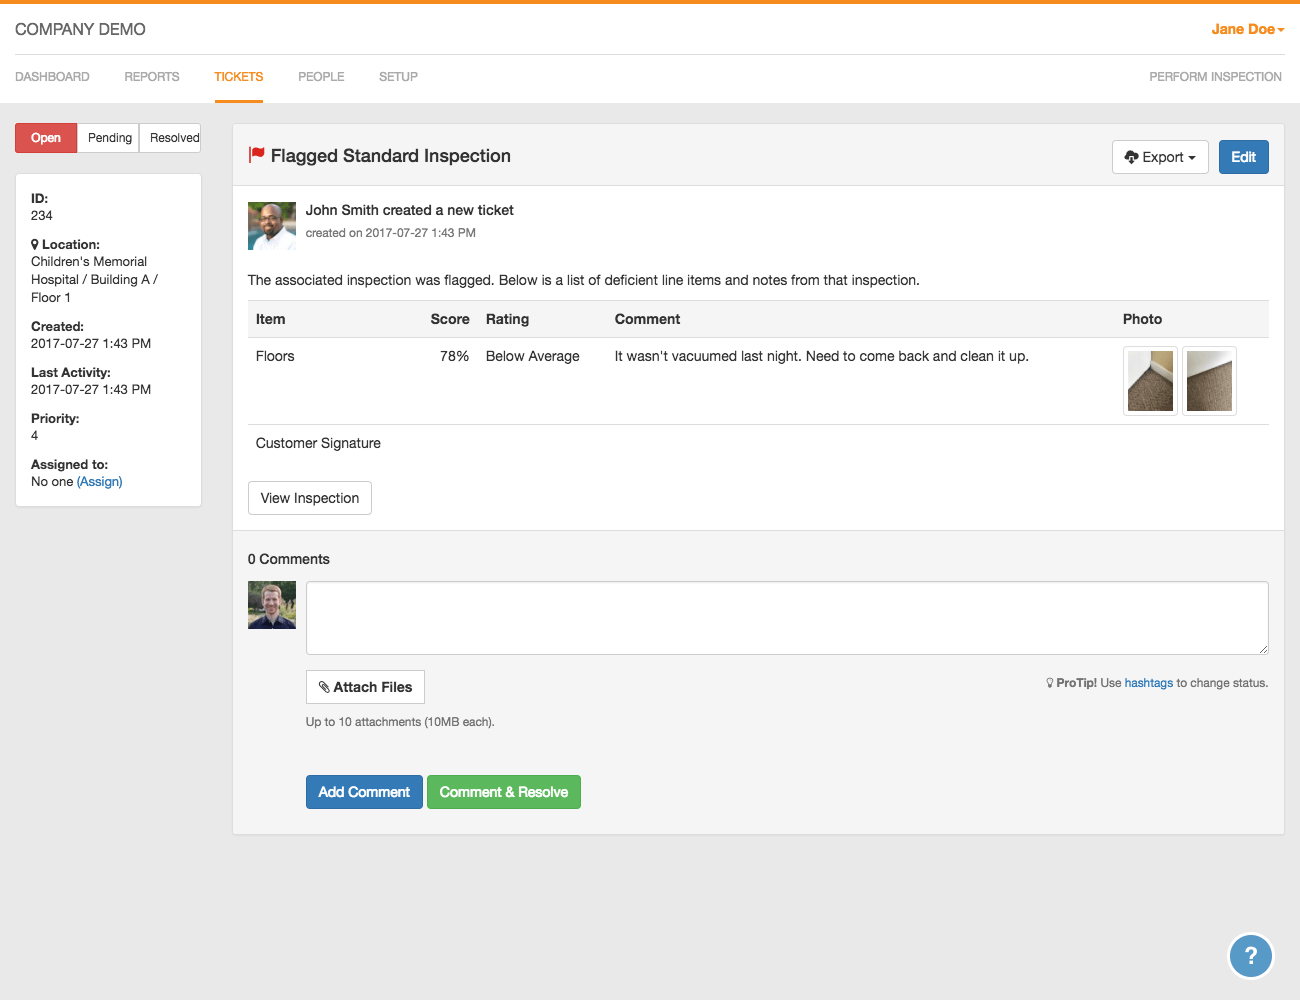Expand the Export dropdown
Image resolution: width=1300 pixels, height=1000 pixels.
click(x=1160, y=157)
